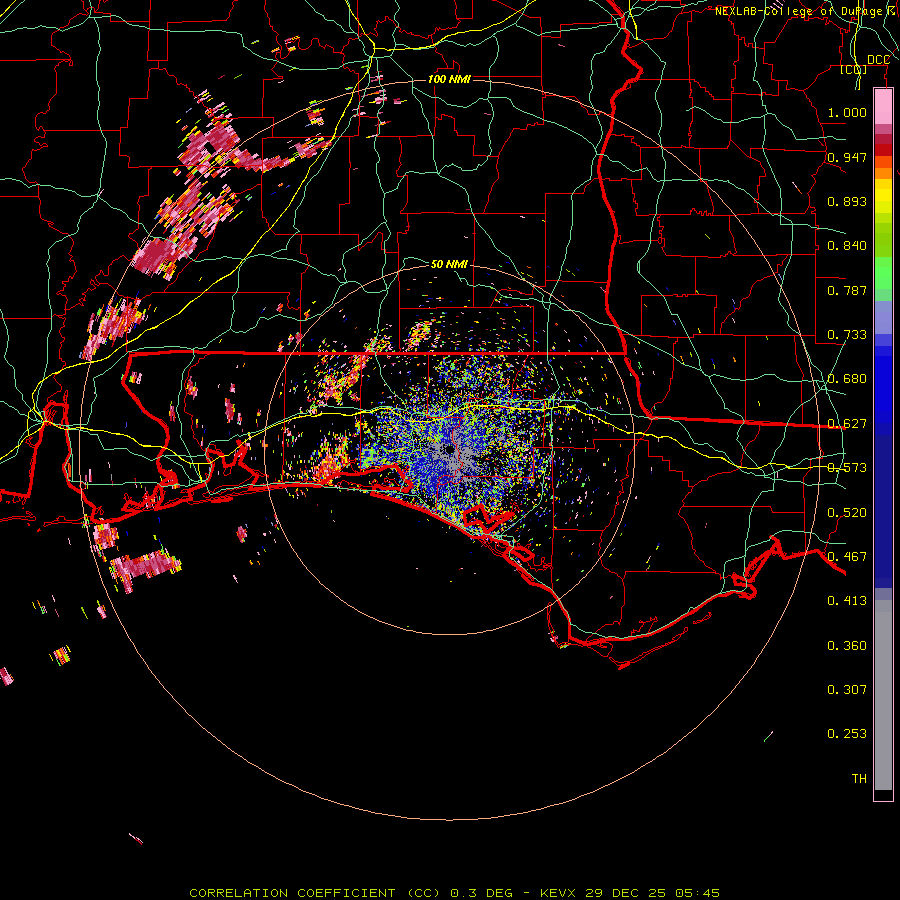Click the 0.947 scale value
The height and width of the screenshot is (900, 900).
point(847,157)
